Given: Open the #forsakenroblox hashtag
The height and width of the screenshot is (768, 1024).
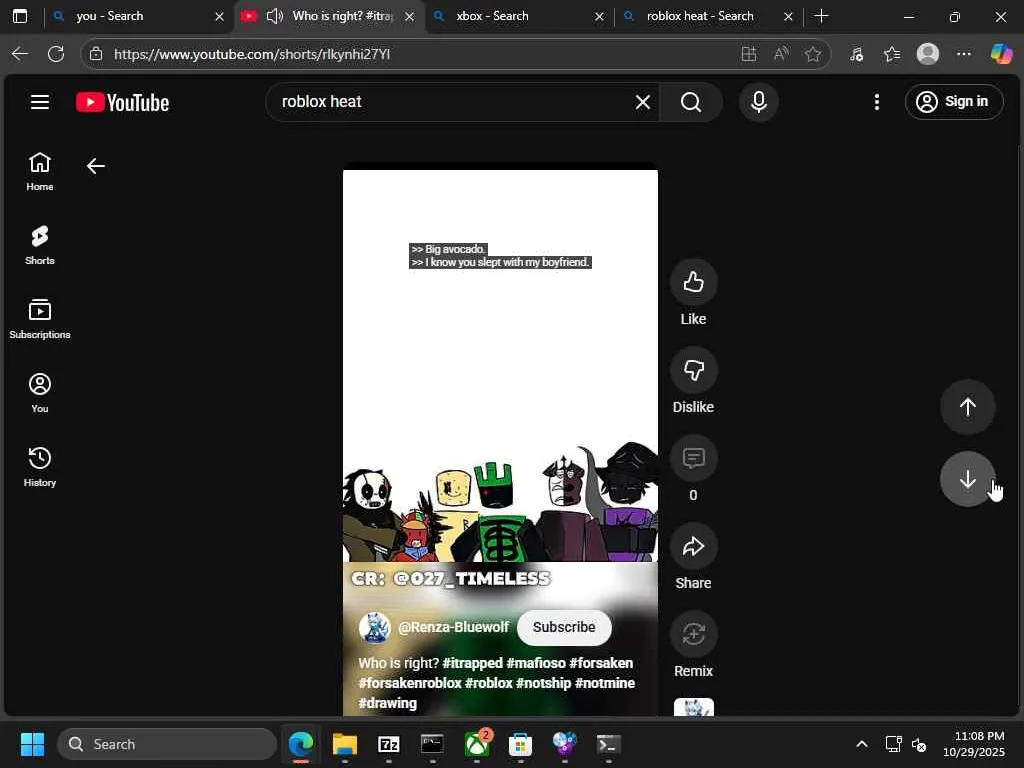Looking at the screenshot, I should [x=410, y=683].
